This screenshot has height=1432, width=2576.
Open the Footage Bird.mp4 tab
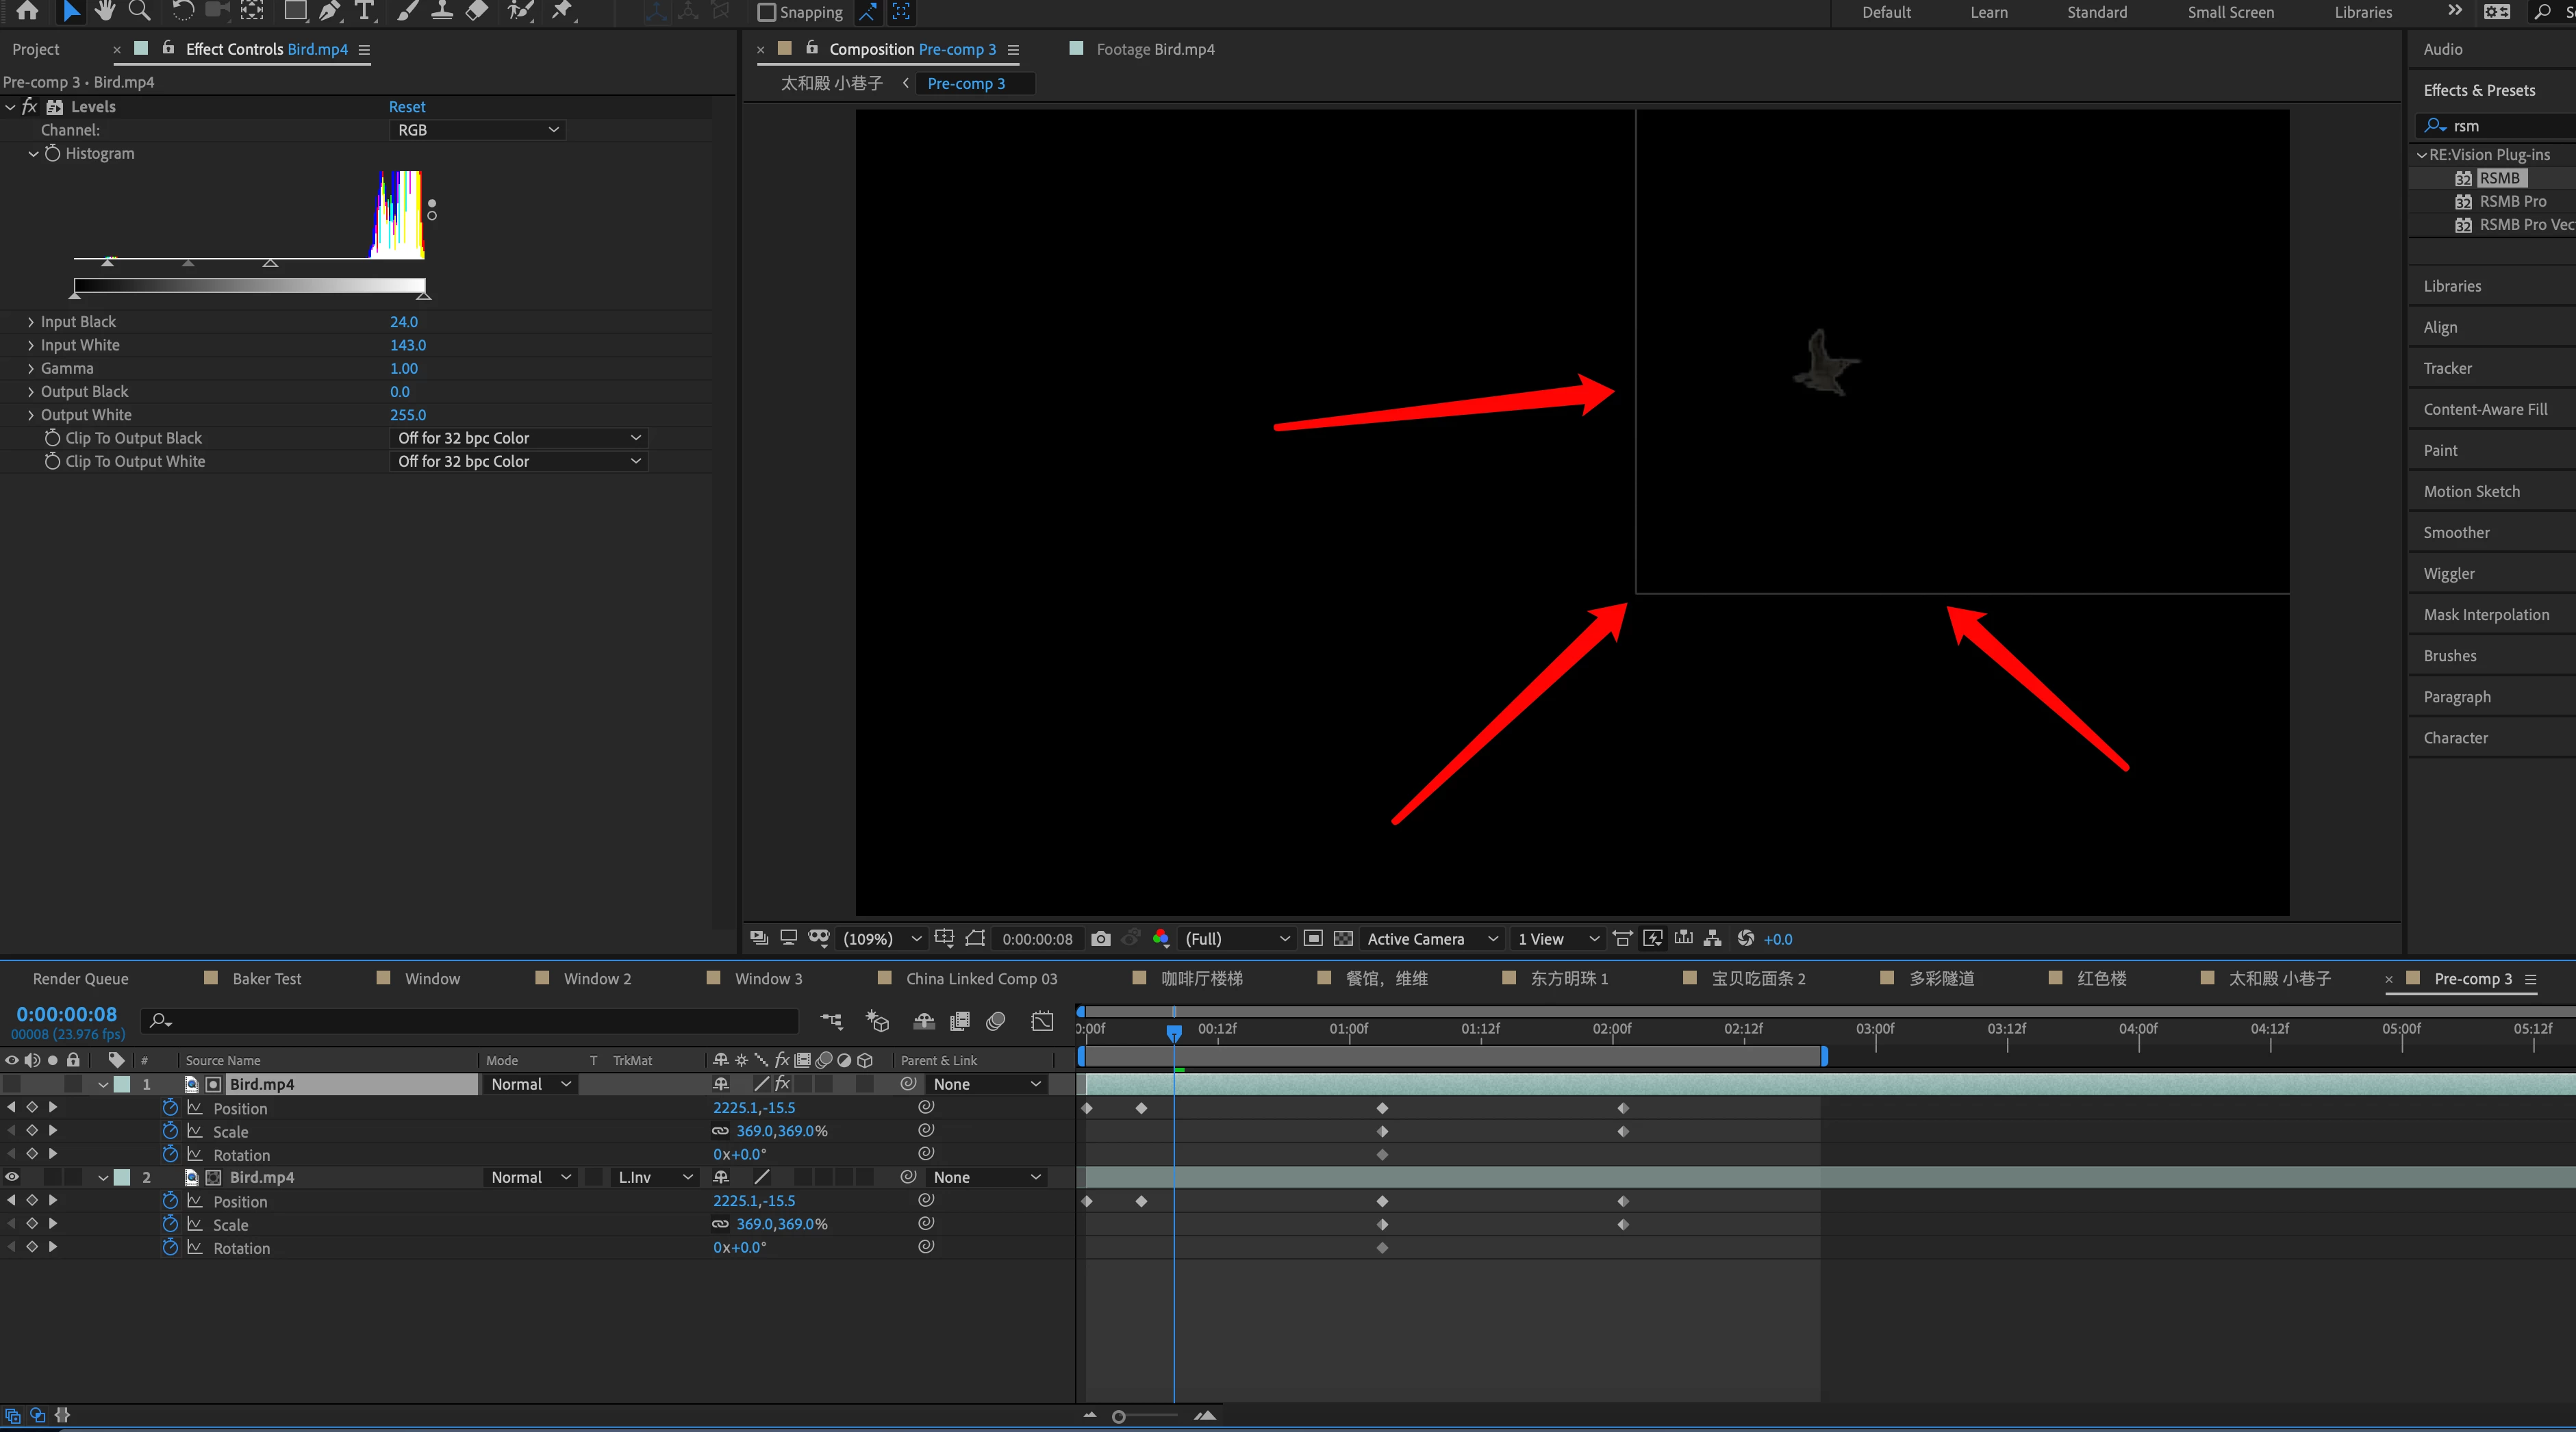[x=1155, y=49]
